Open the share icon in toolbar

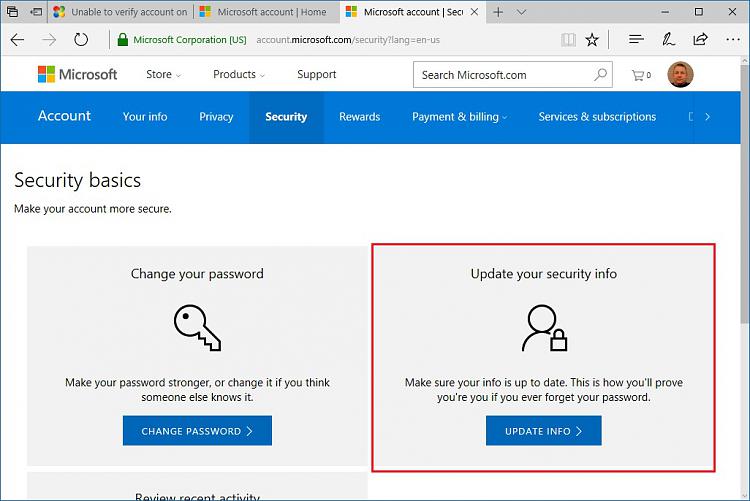[700, 39]
